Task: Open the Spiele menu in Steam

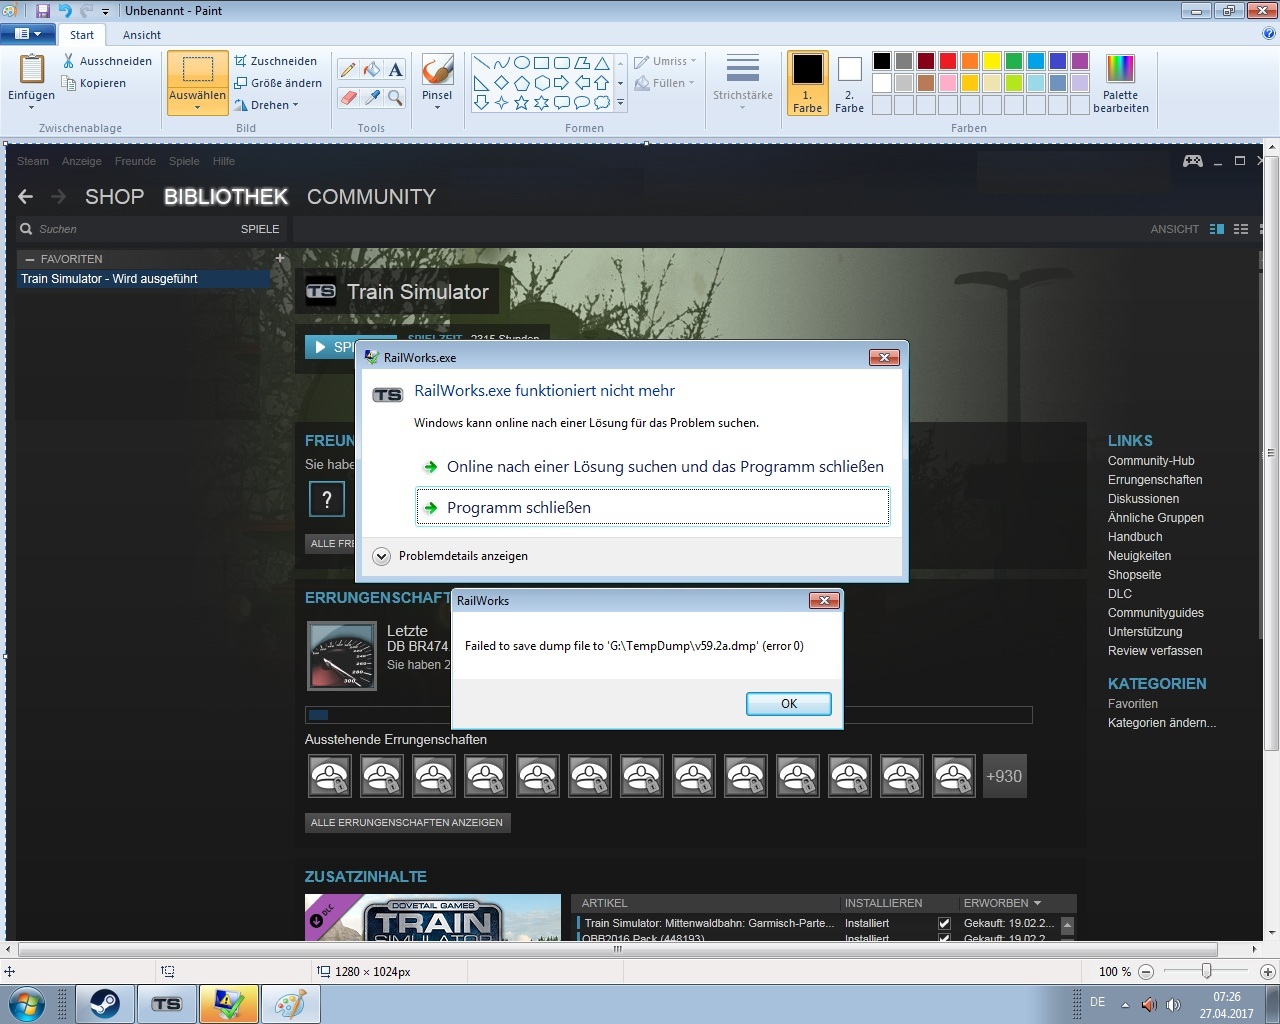Action: pos(184,161)
